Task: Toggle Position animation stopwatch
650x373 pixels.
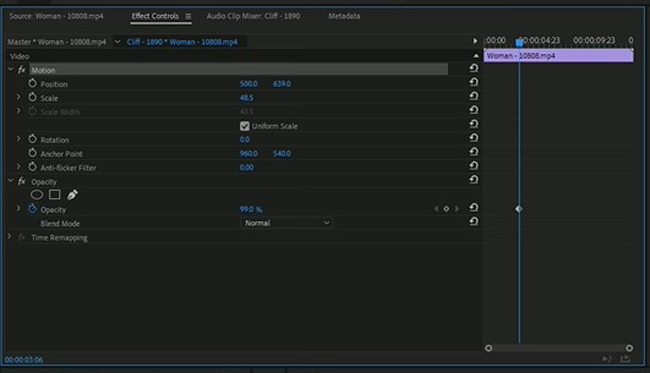Action: [x=32, y=83]
